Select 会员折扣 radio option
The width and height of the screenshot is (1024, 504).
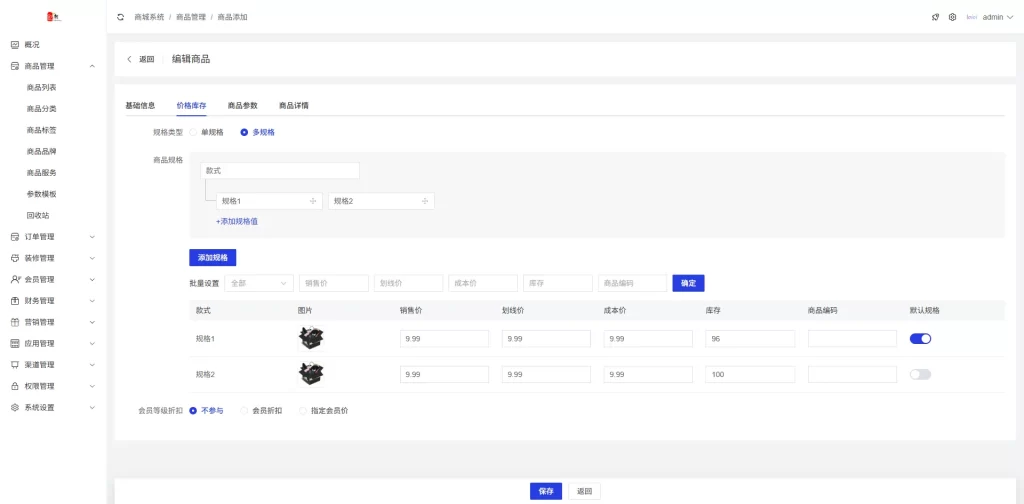[x=262, y=411]
